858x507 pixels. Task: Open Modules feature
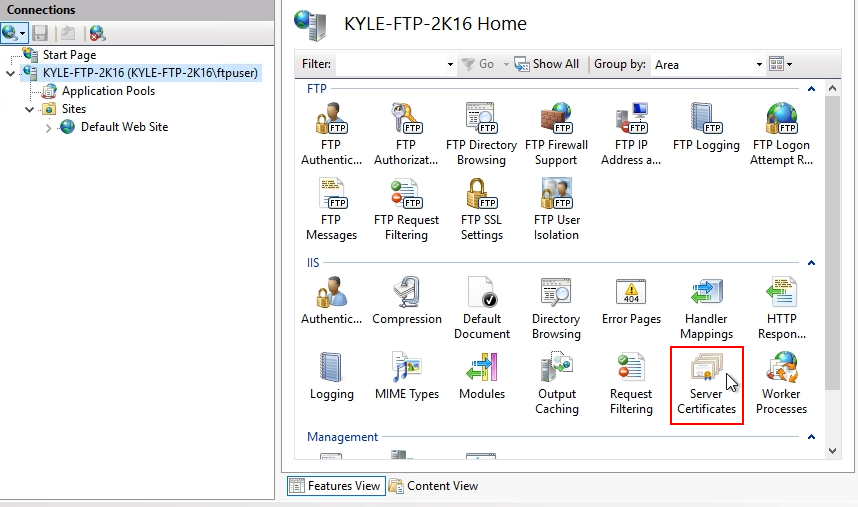tap(482, 376)
